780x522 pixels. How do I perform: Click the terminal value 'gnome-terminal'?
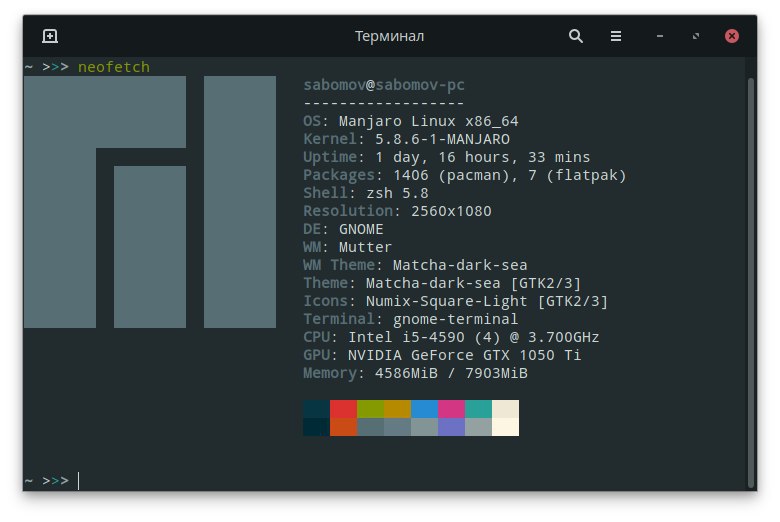pos(455,319)
